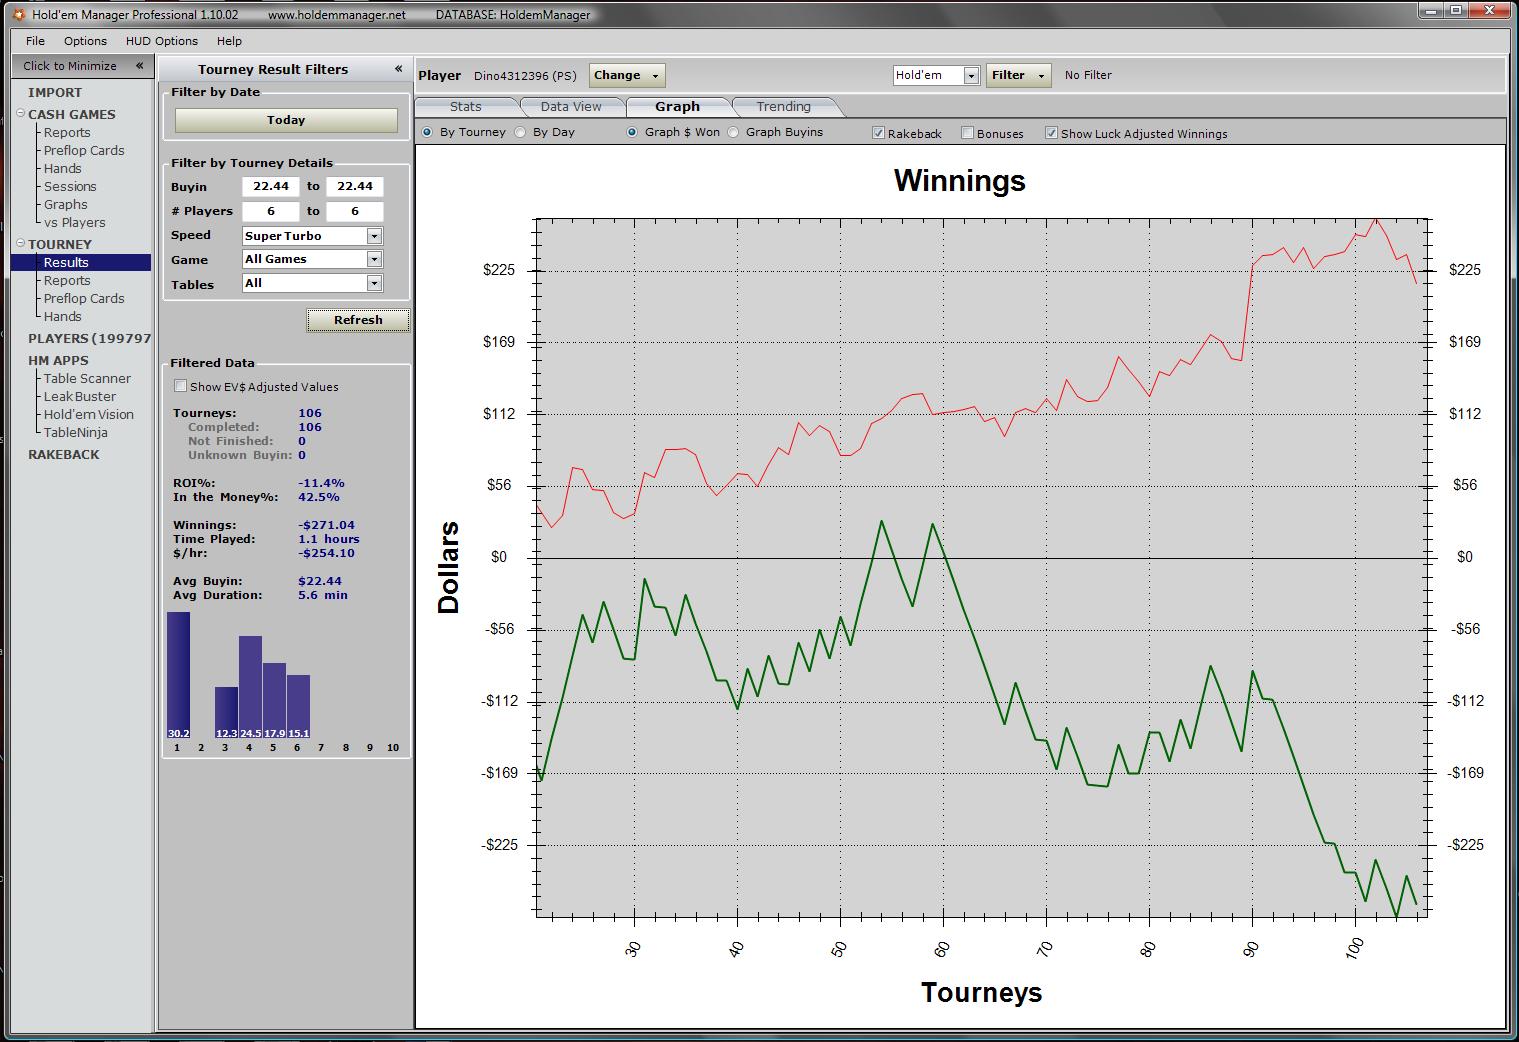This screenshot has height=1042, width=1519.
Task: Select the By Tourney radio button
Action: click(427, 132)
